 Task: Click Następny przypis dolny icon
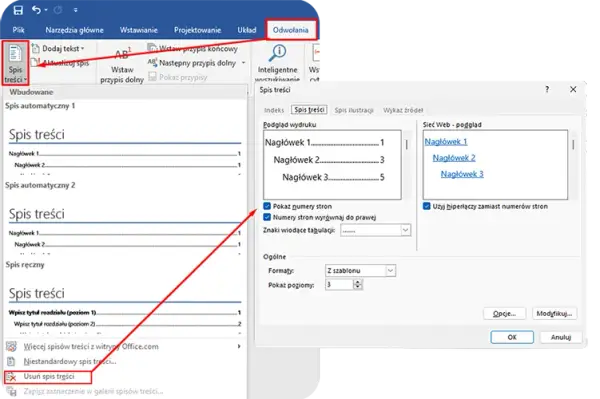point(152,62)
